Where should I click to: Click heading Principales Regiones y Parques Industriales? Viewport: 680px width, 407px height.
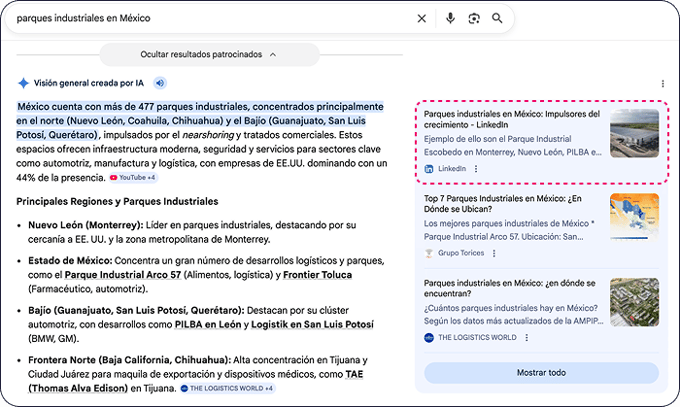[x=117, y=201]
